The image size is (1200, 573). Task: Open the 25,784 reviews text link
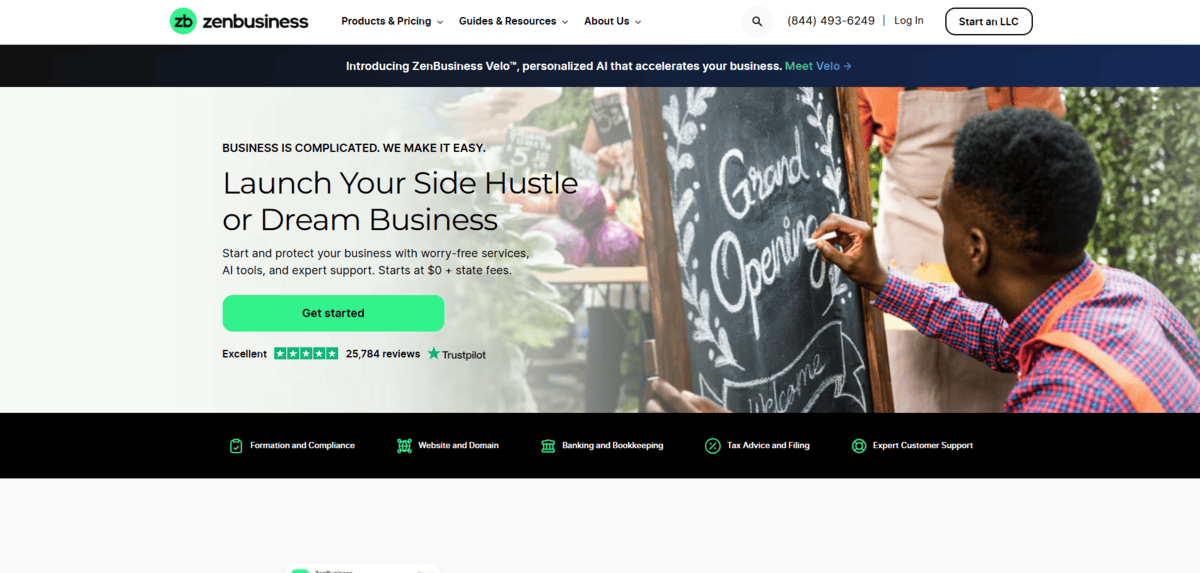(383, 354)
